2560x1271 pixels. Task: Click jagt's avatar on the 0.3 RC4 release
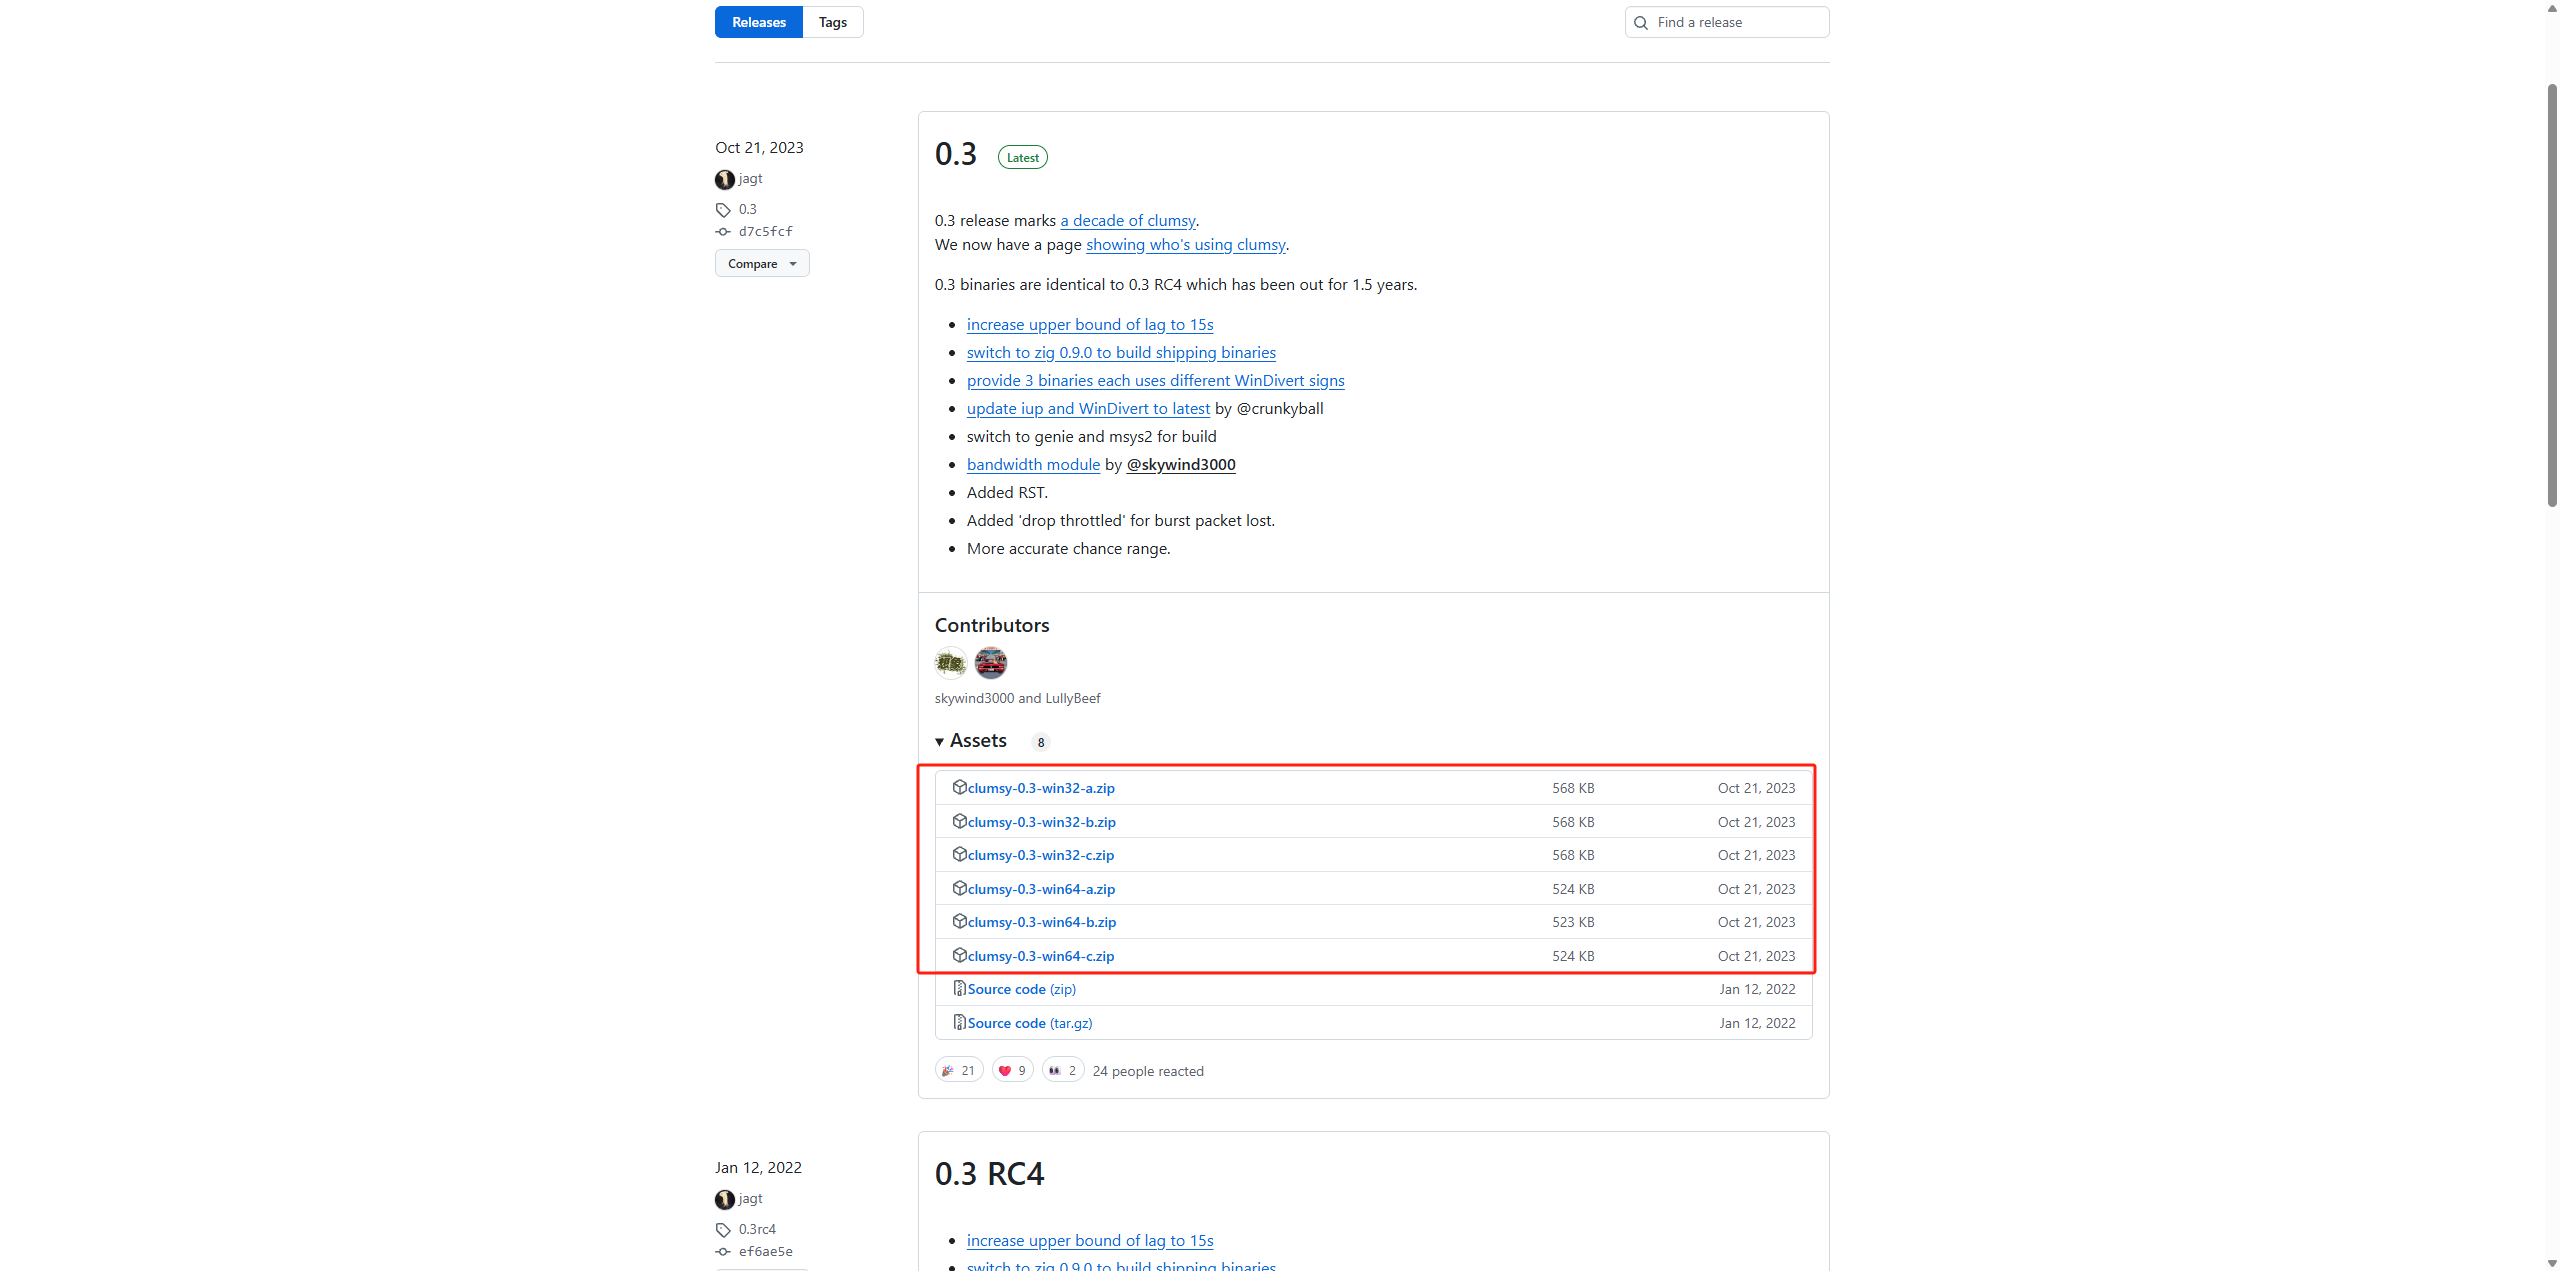pyautogui.click(x=725, y=1200)
